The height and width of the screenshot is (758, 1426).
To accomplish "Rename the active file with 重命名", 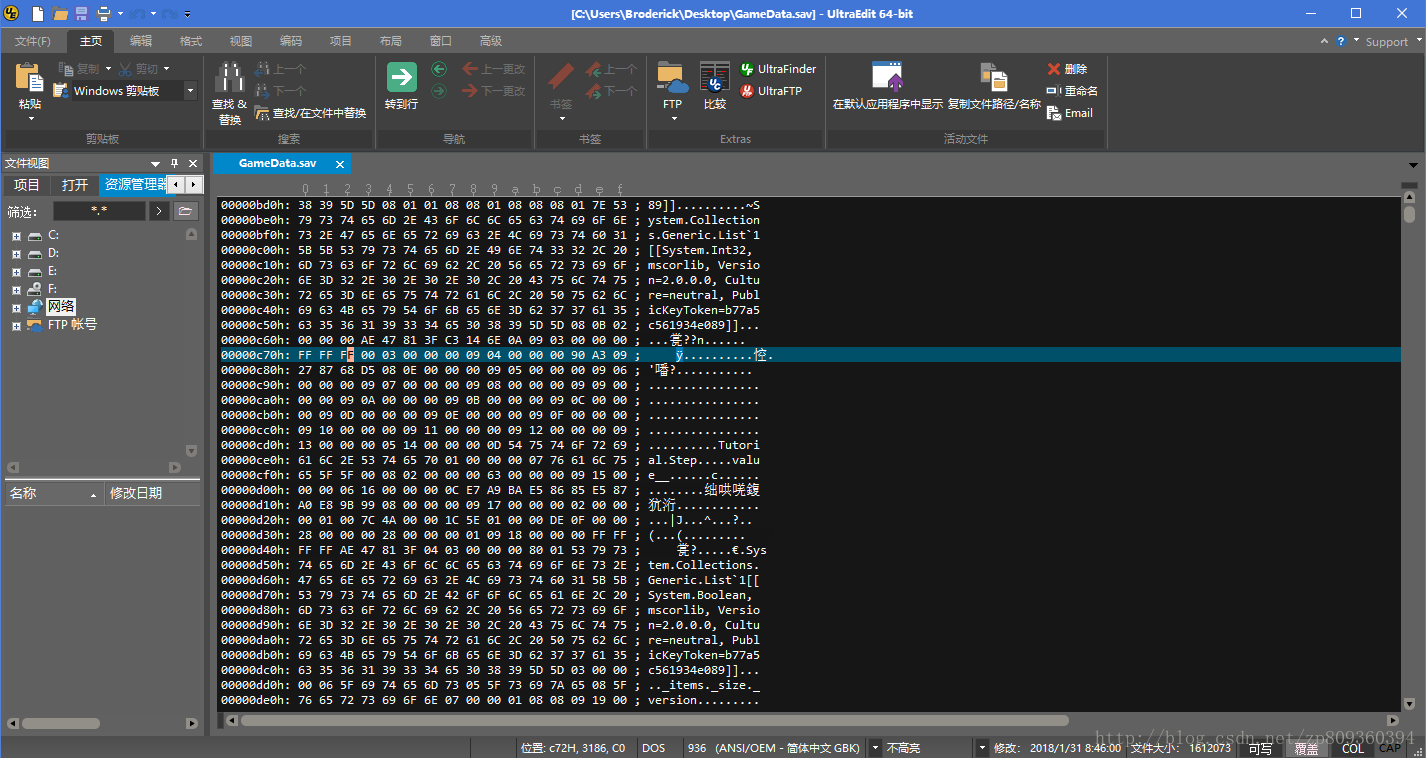I will [x=1072, y=91].
